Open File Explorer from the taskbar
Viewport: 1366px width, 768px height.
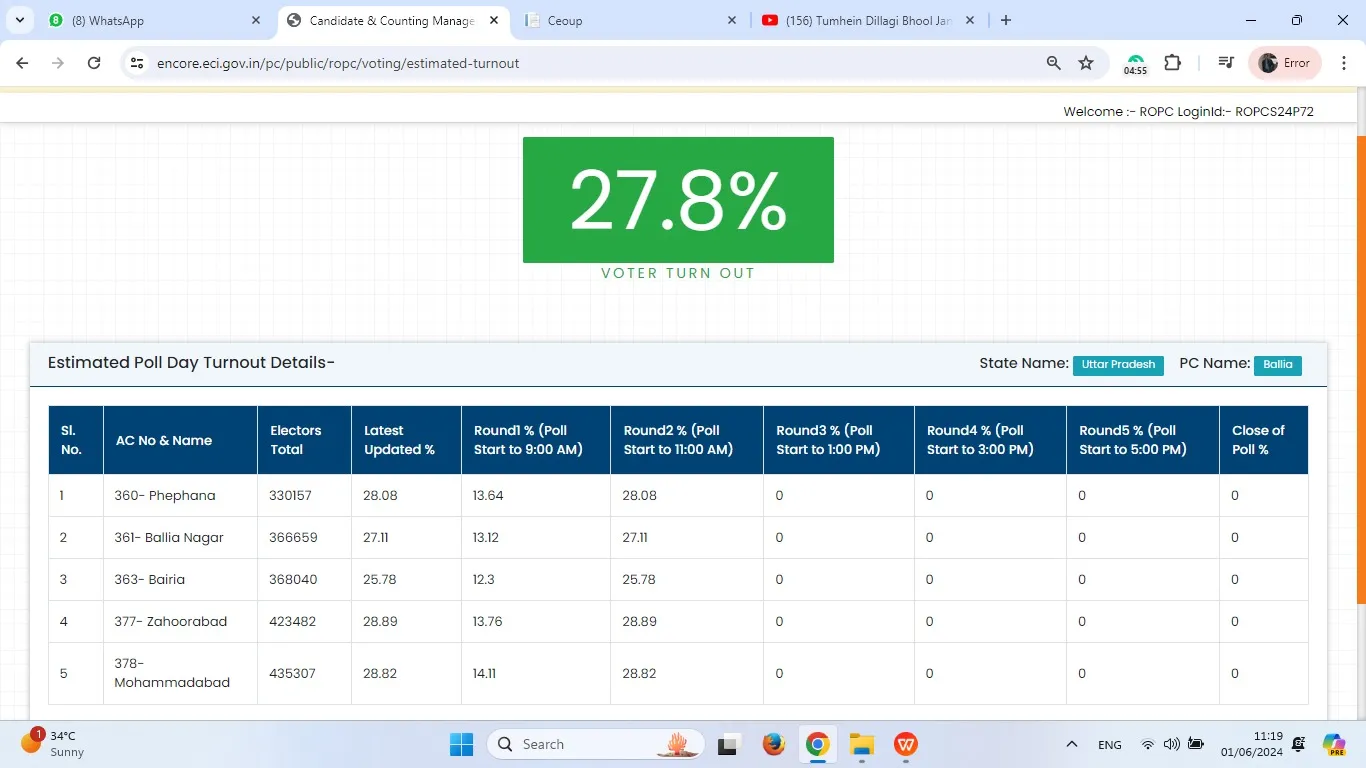(862, 744)
